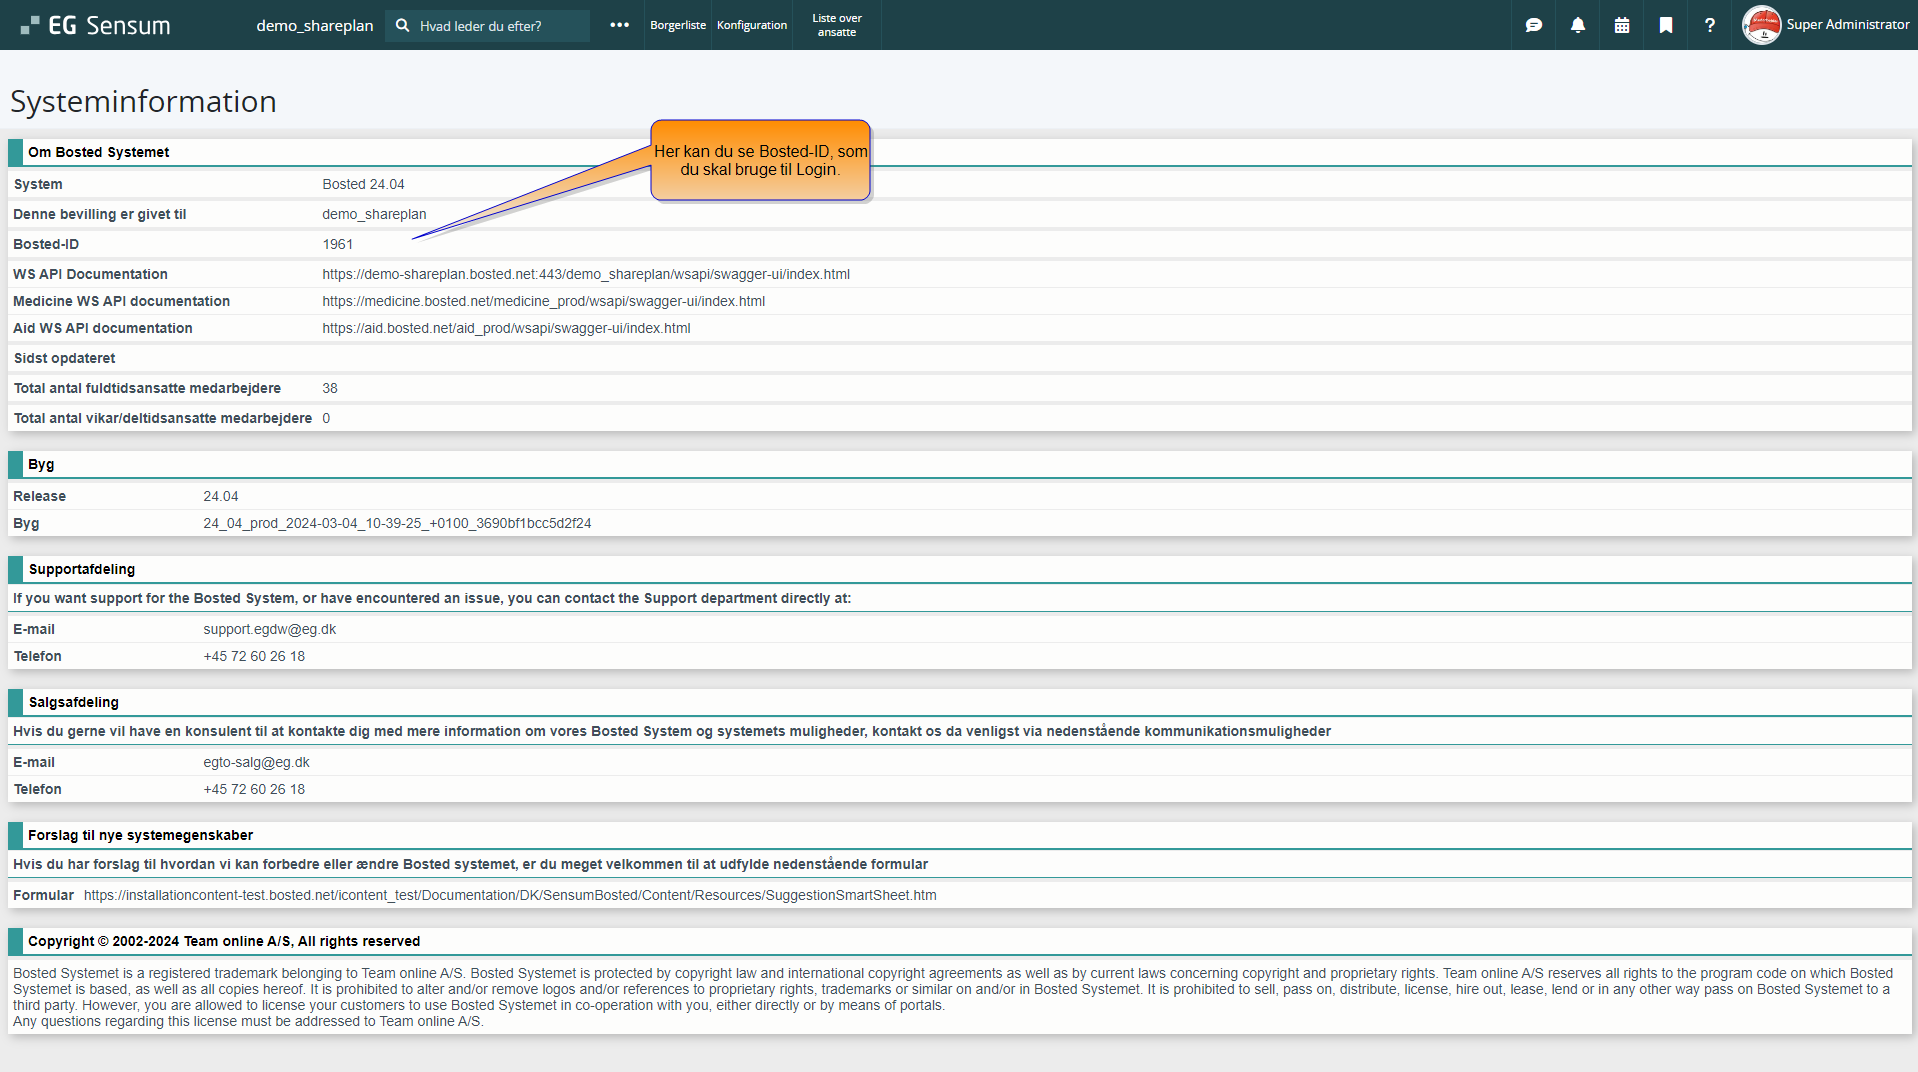The height and width of the screenshot is (1072, 1918).
Task: Open the three-dots more menu
Action: click(619, 25)
